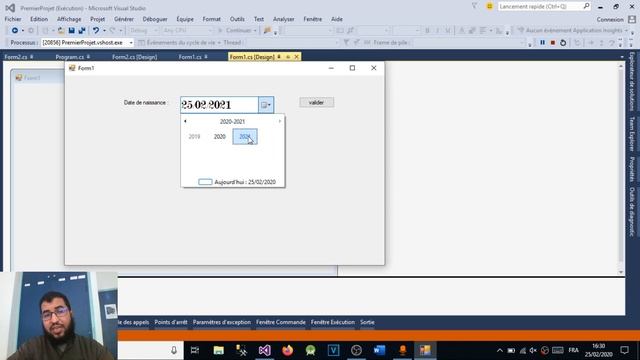The width and height of the screenshot is (640, 360).
Task: Click the volume muted tray icon
Action: click(533, 350)
